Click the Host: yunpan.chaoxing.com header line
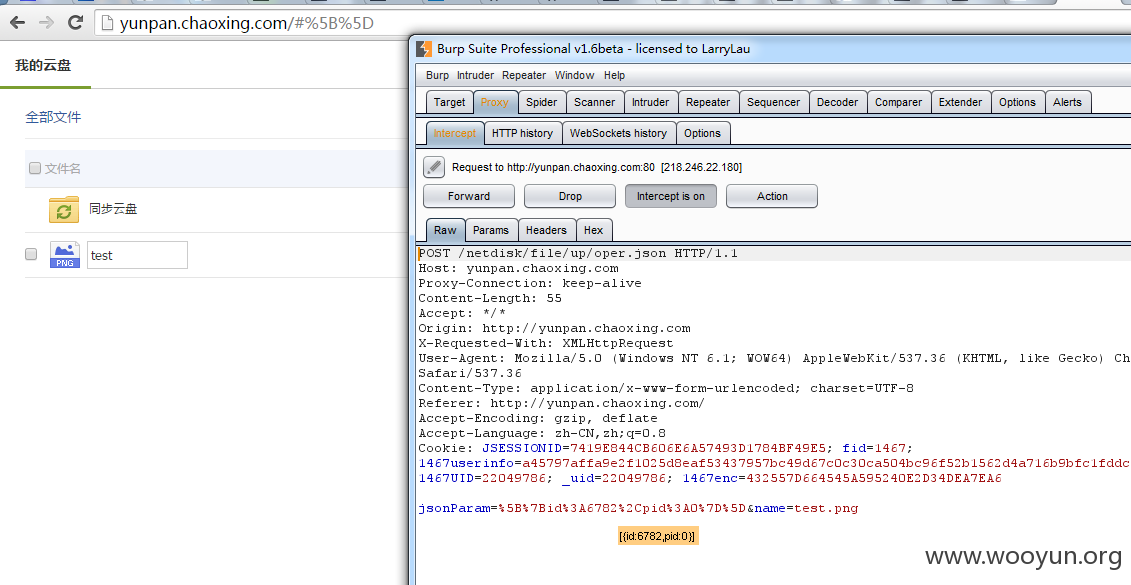This screenshot has width=1131, height=585. pos(519,268)
